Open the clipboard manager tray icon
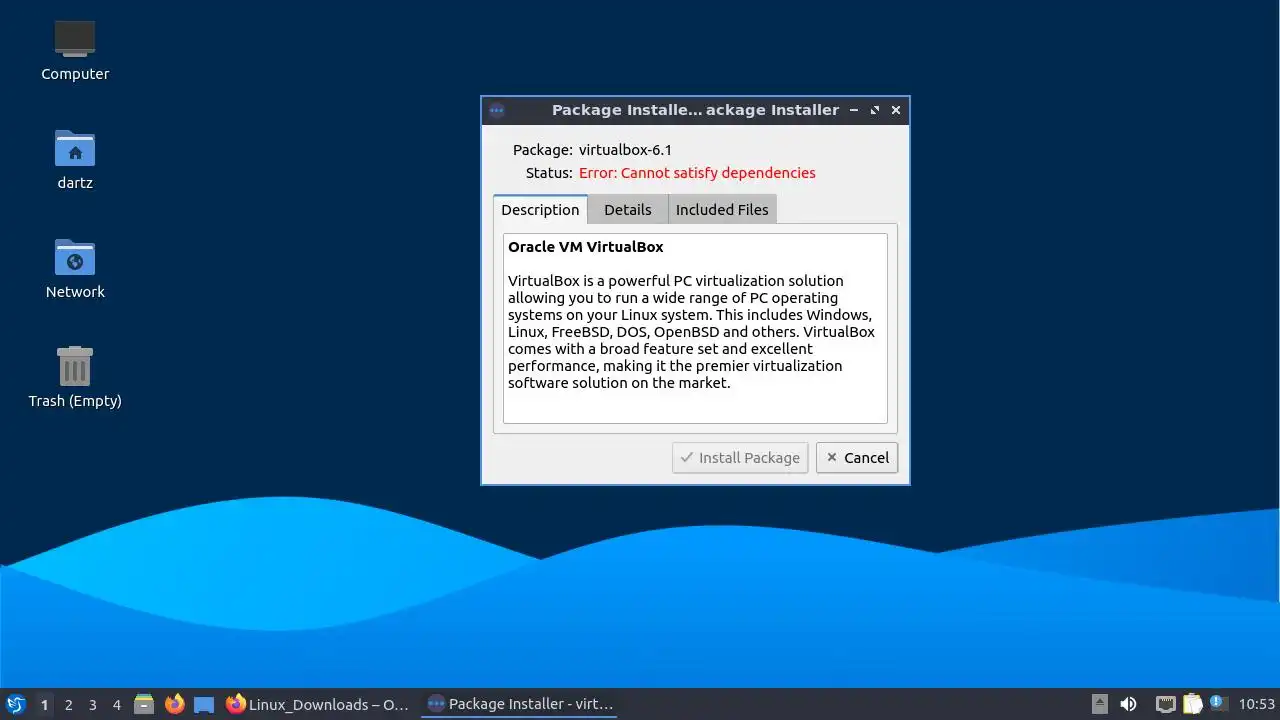Screen dimensions: 1280x720 pos(1192,704)
